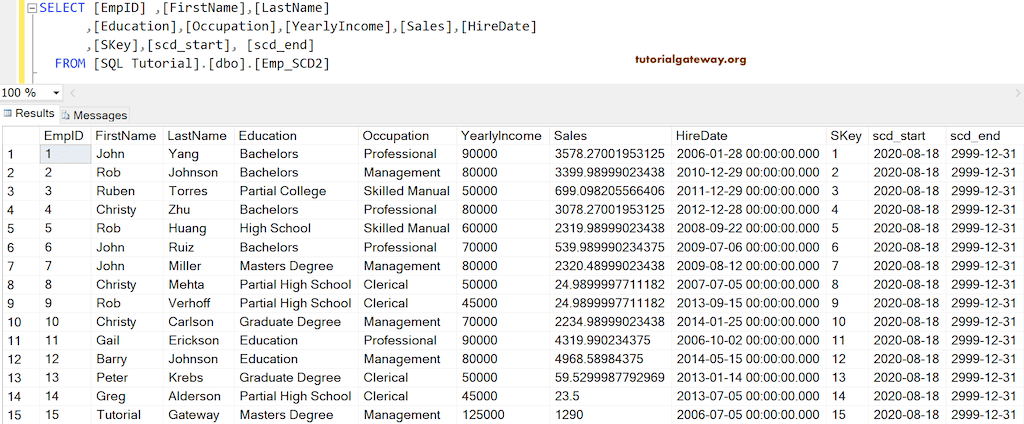Select the Occupation column header
The width and height of the screenshot is (1024, 424).
coord(395,136)
